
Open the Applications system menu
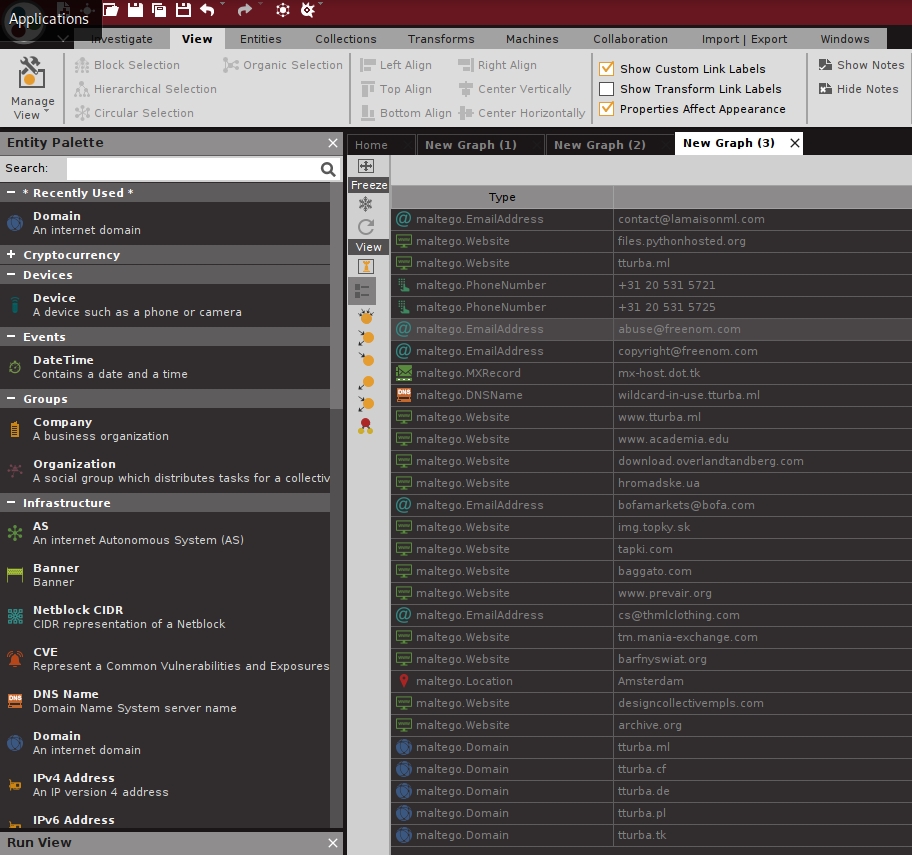[x=49, y=19]
